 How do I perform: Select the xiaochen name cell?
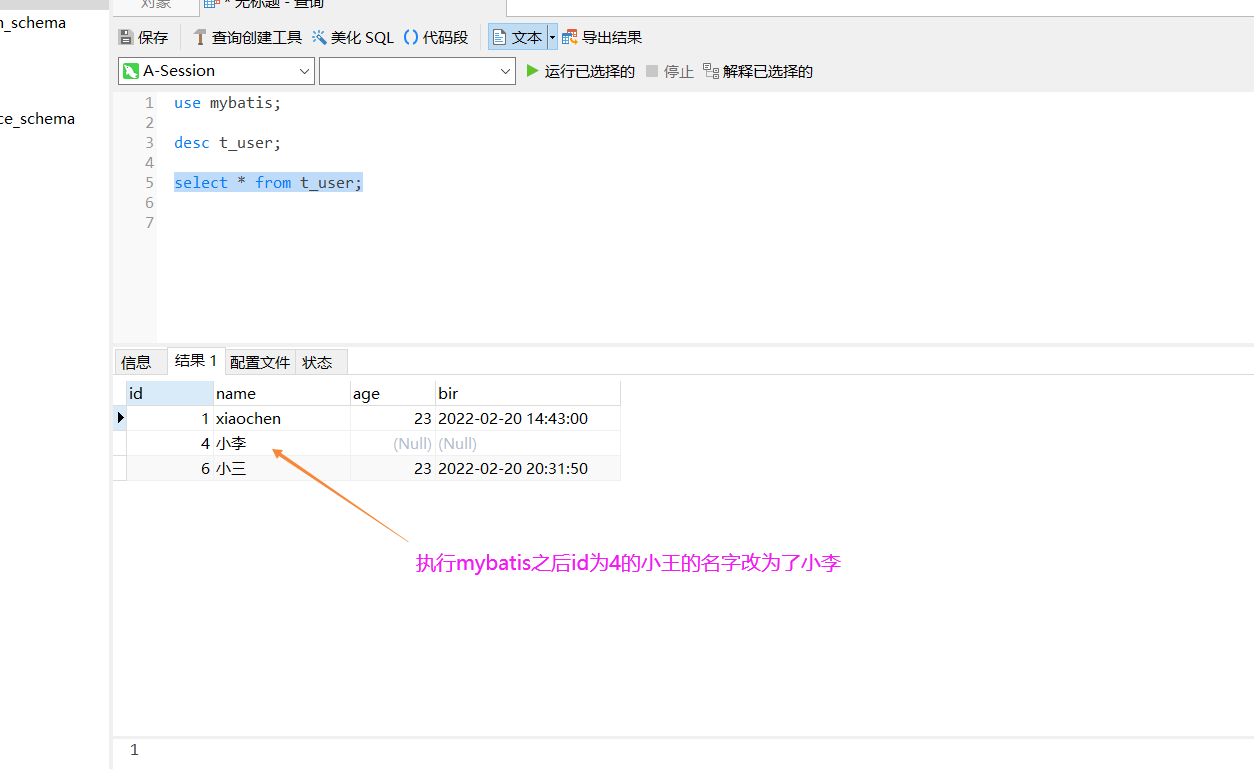(282, 418)
